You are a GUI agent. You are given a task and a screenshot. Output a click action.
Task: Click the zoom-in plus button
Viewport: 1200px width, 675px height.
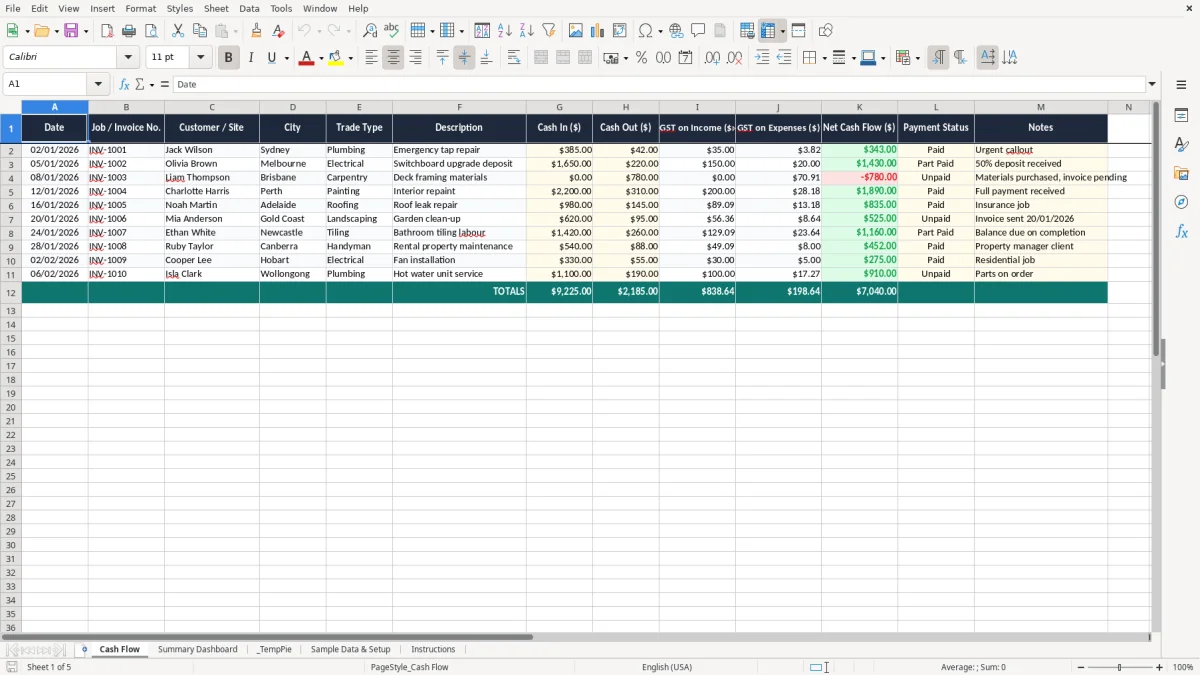1160,667
